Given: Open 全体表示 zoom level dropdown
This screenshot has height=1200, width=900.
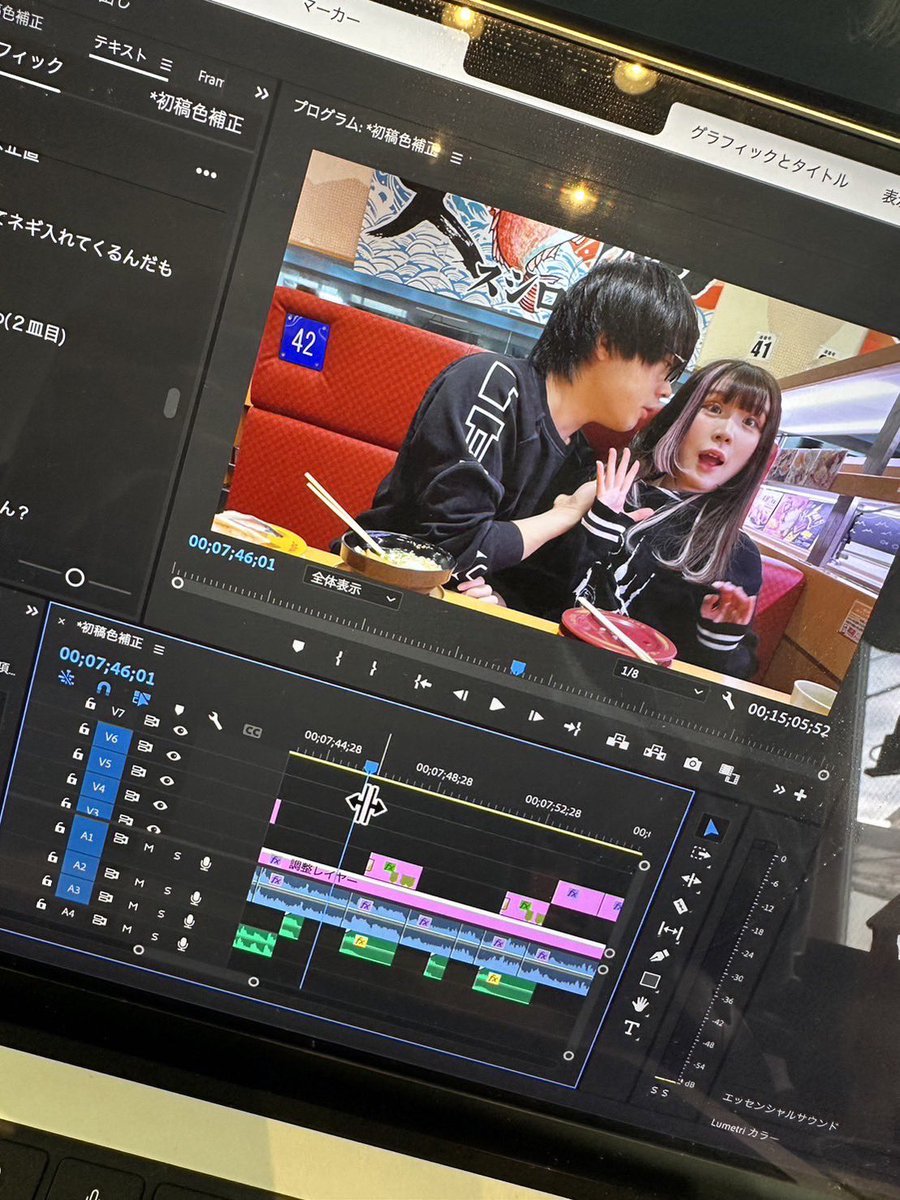Looking at the screenshot, I should click(350, 588).
